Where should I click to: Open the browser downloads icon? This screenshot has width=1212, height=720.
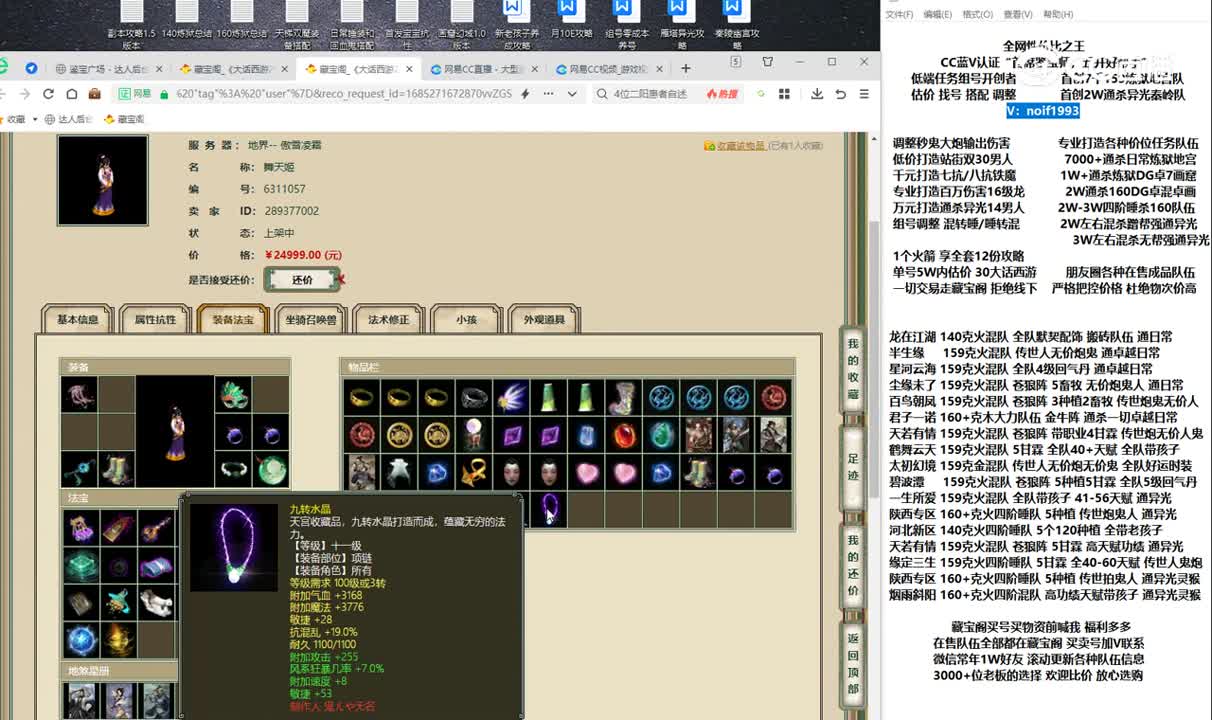817,94
